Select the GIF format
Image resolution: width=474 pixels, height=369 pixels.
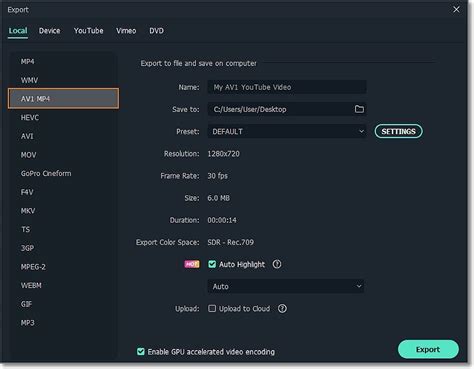point(26,304)
